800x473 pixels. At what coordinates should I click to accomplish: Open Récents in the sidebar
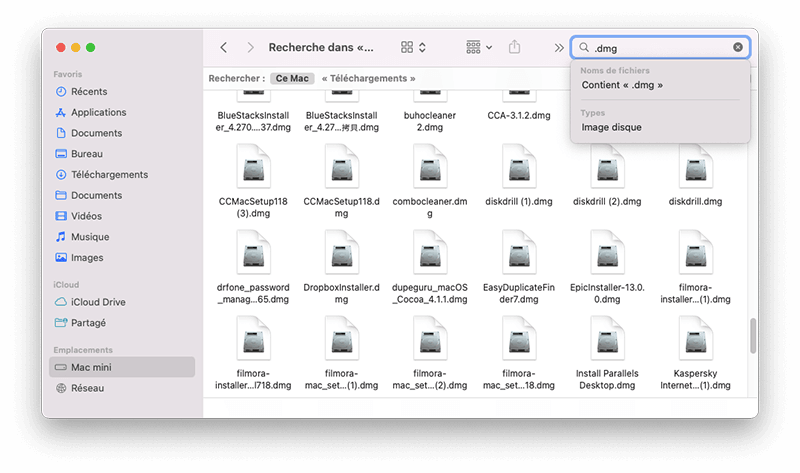122,91
